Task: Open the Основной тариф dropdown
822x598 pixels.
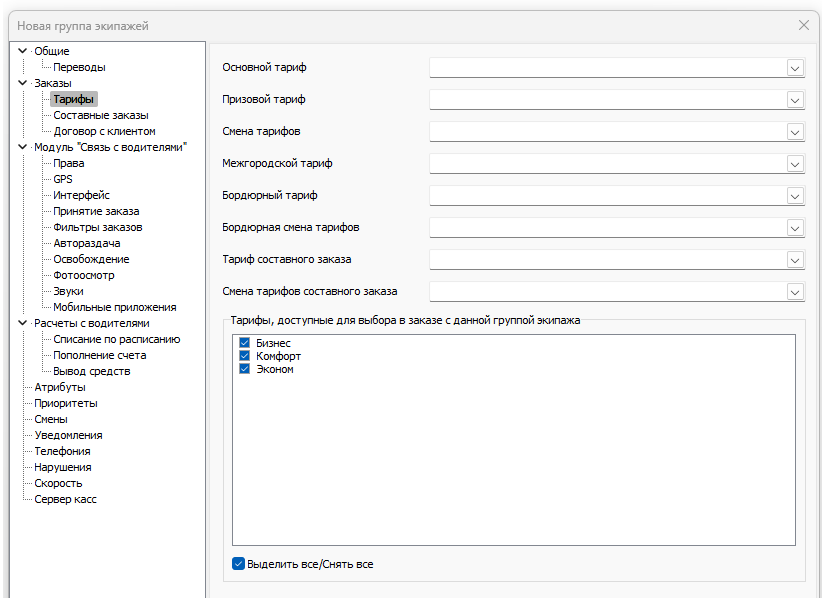Action: point(795,68)
